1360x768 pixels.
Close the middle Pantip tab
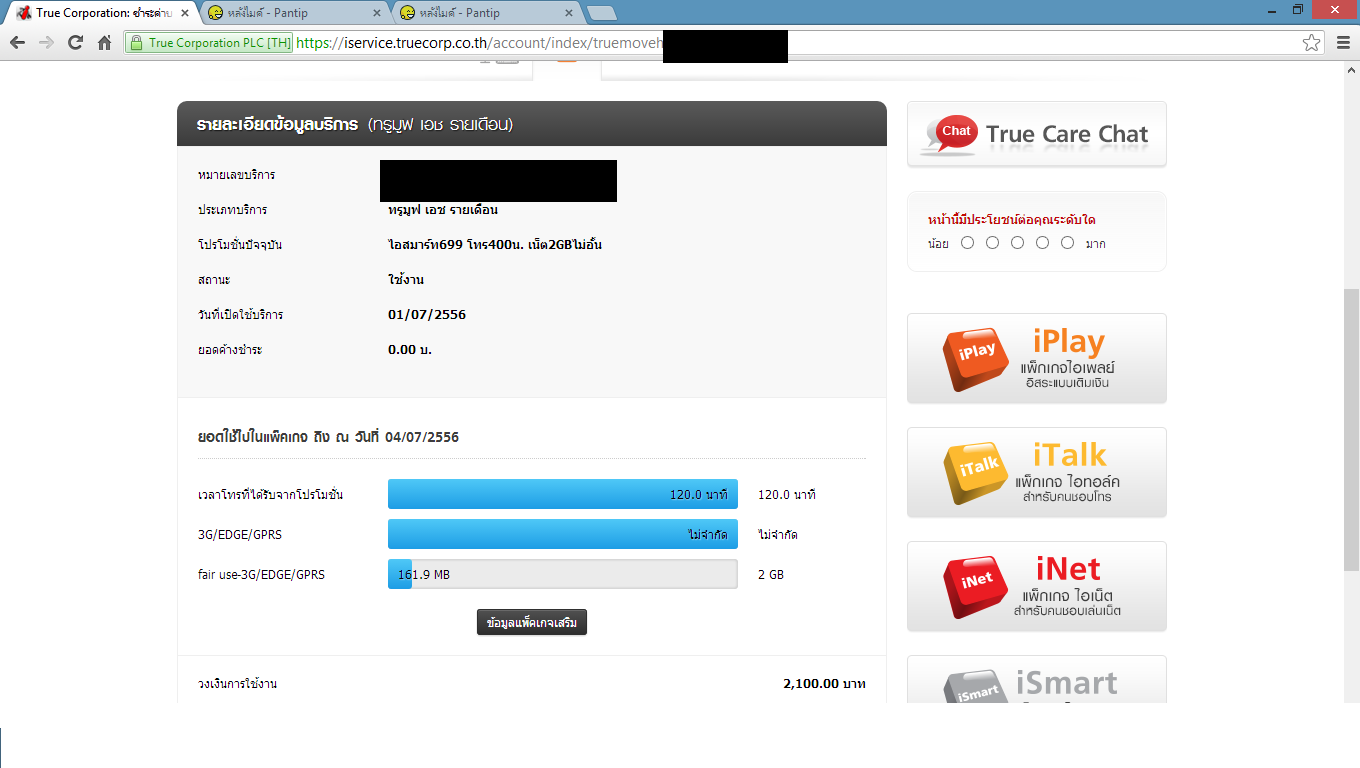click(x=377, y=13)
